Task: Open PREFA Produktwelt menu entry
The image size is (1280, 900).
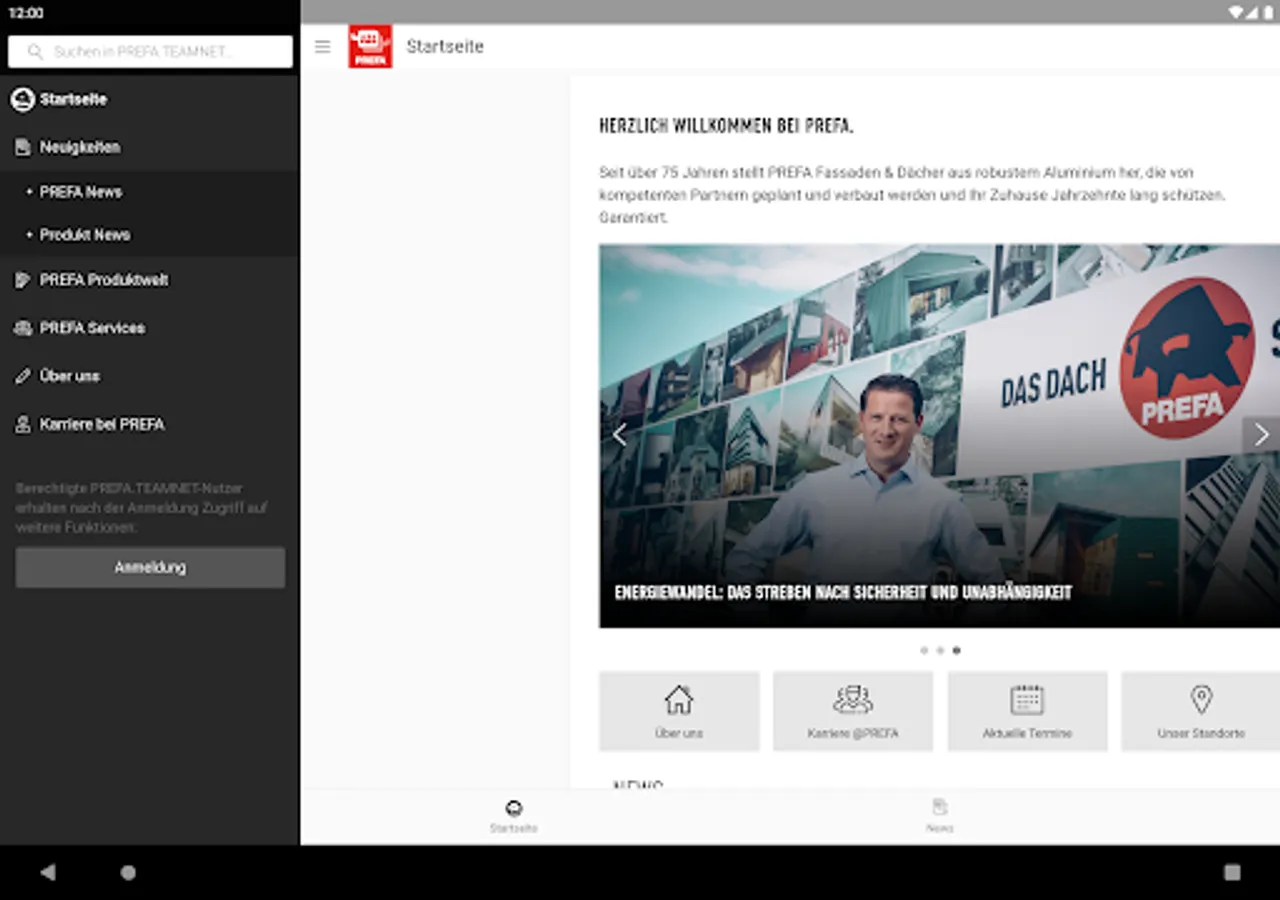Action: 150,280
